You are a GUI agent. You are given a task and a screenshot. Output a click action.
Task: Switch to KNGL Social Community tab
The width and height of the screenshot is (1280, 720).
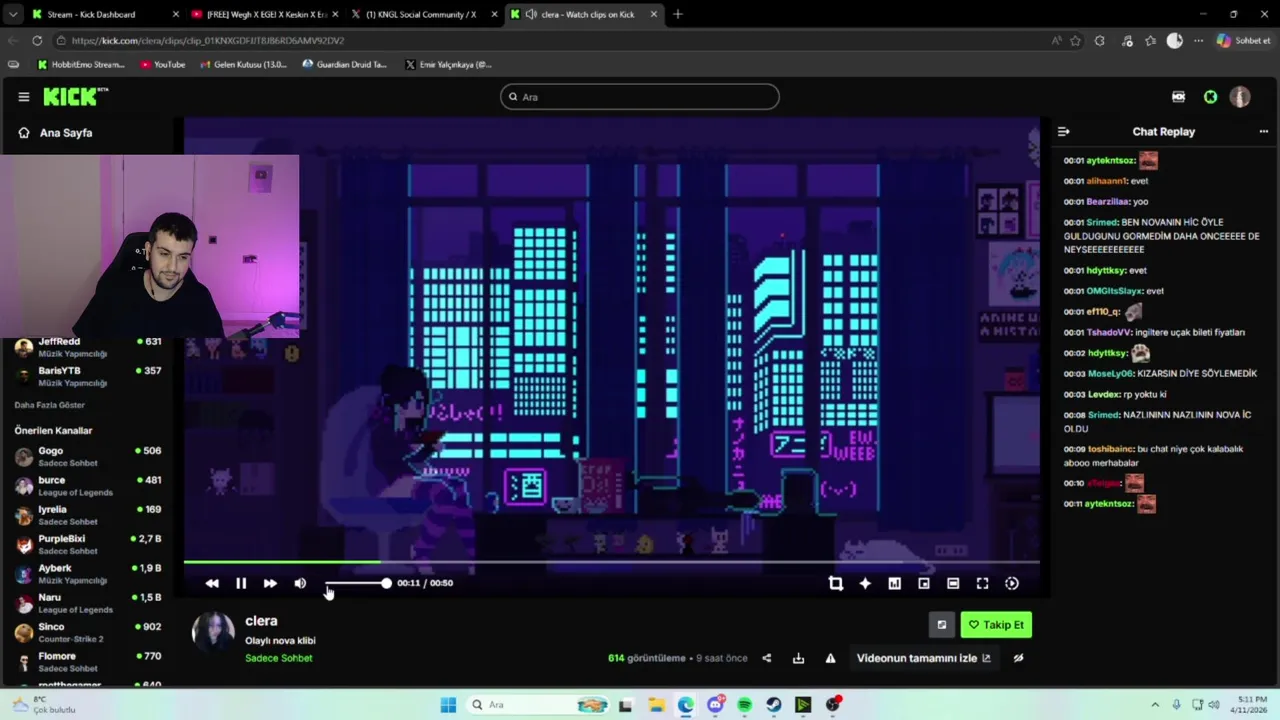[425, 14]
